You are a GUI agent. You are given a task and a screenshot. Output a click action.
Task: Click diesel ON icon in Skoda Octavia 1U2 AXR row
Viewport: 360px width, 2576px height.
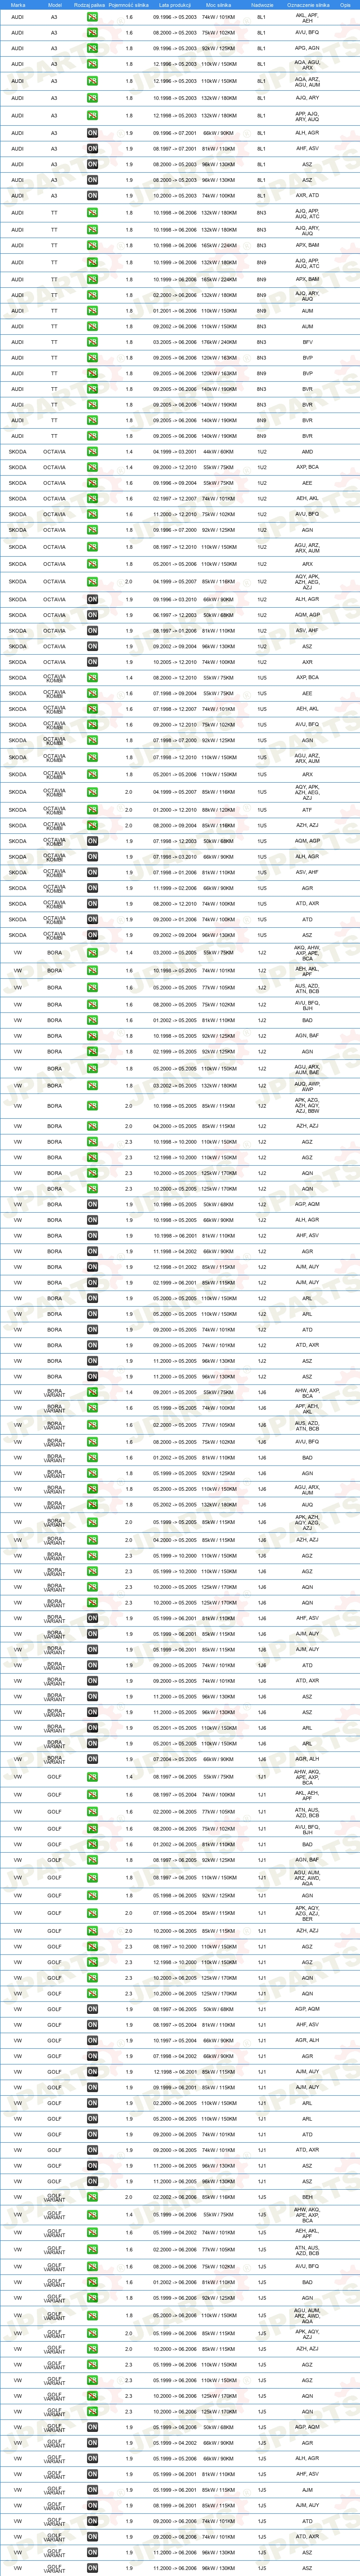click(x=92, y=662)
